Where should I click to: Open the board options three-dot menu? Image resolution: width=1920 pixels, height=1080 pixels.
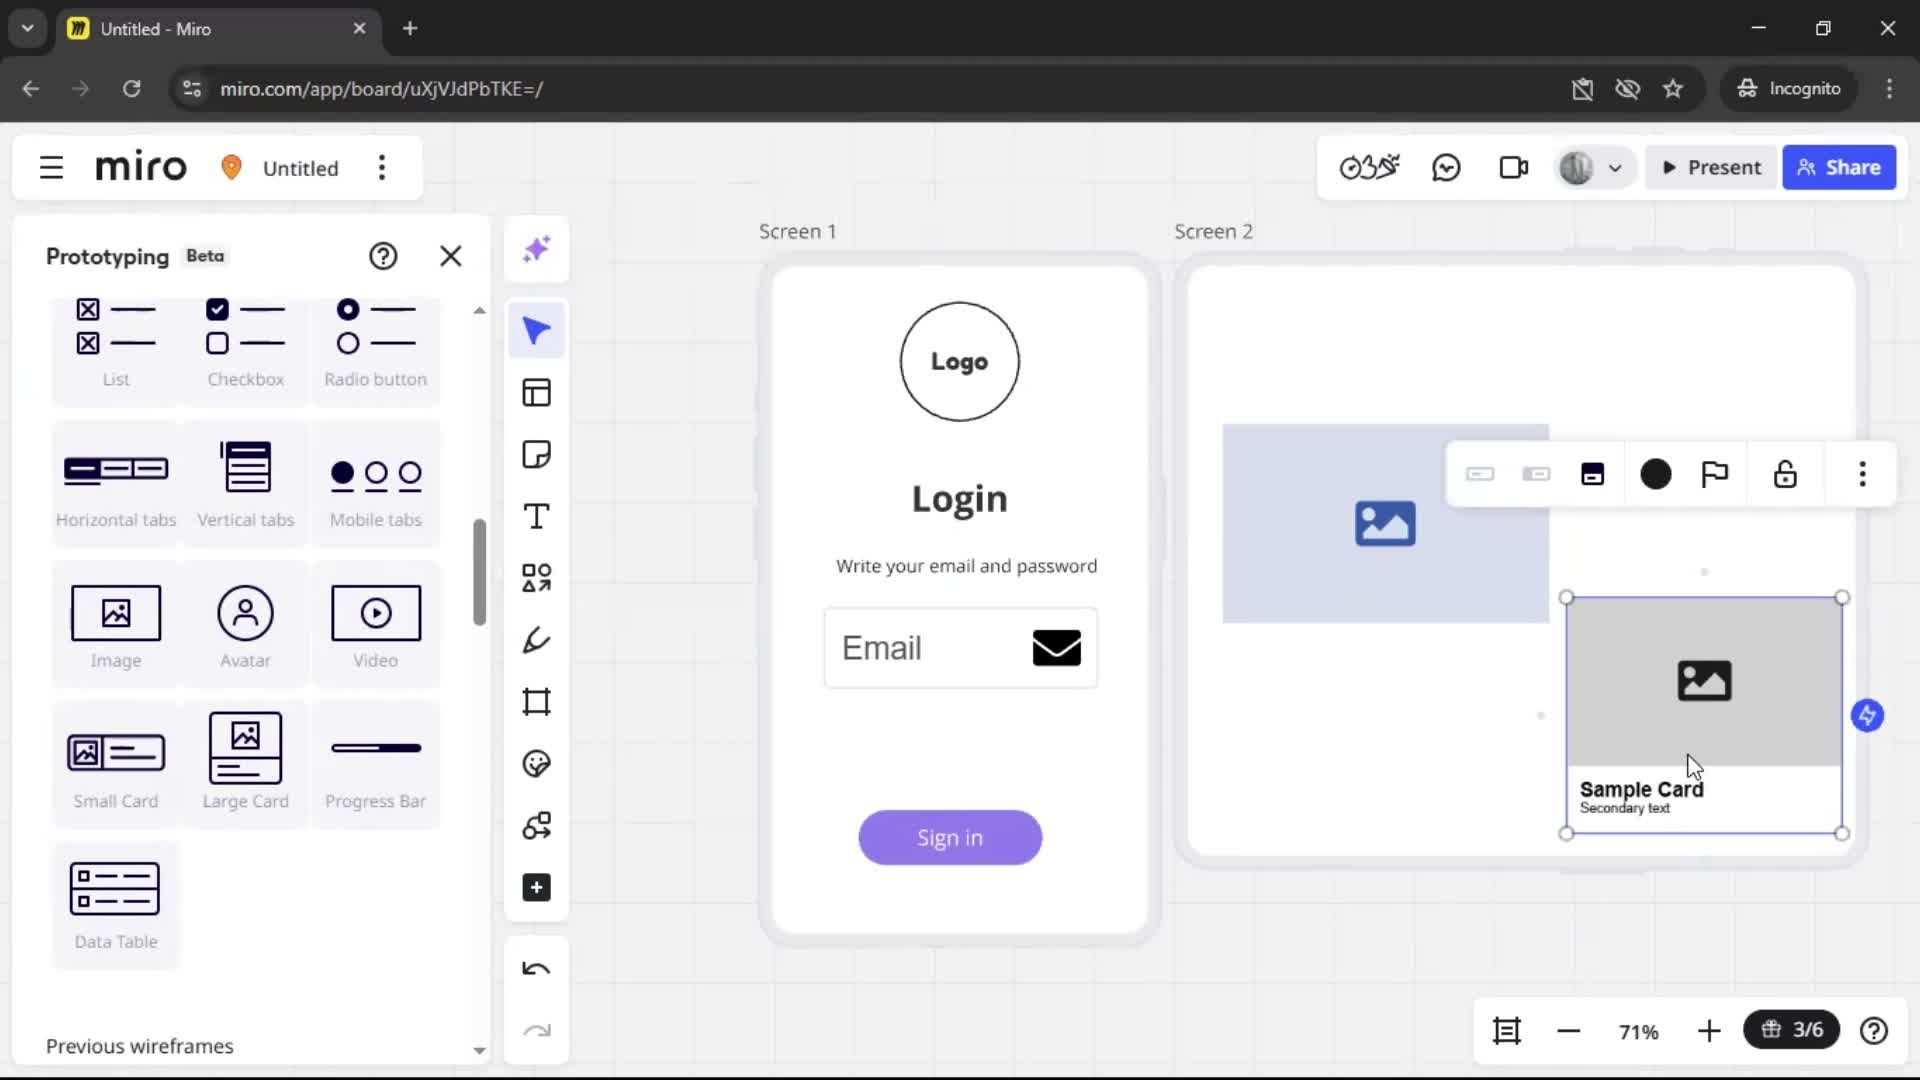[x=382, y=168]
